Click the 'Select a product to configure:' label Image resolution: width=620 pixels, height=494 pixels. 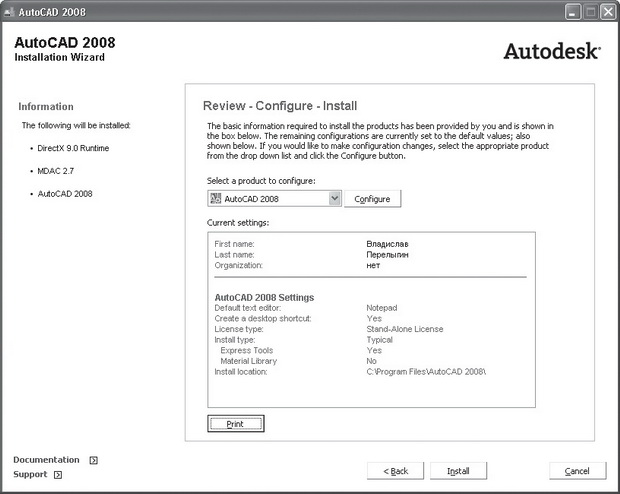[261, 181]
